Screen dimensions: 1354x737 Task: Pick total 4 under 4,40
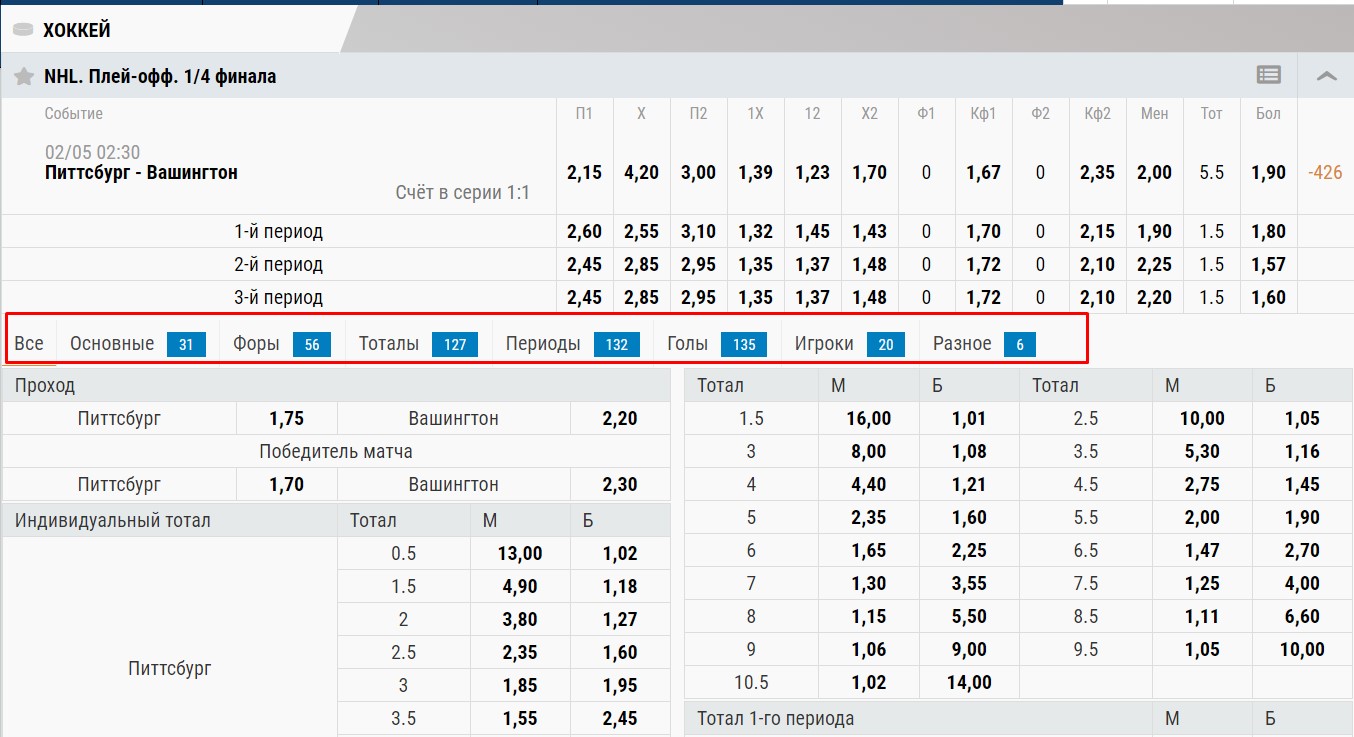pyautogui.click(x=868, y=484)
